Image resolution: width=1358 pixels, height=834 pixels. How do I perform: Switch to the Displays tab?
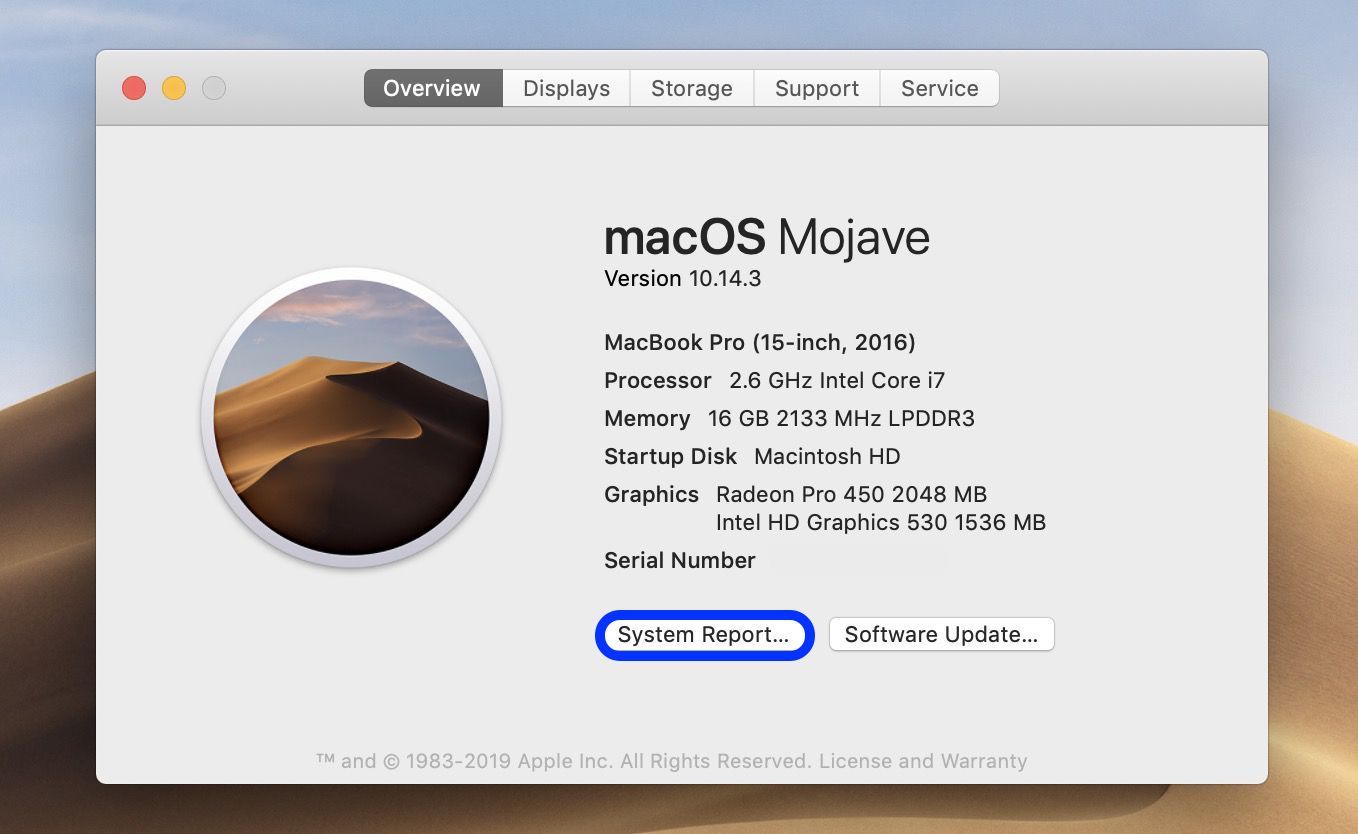(x=565, y=88)
